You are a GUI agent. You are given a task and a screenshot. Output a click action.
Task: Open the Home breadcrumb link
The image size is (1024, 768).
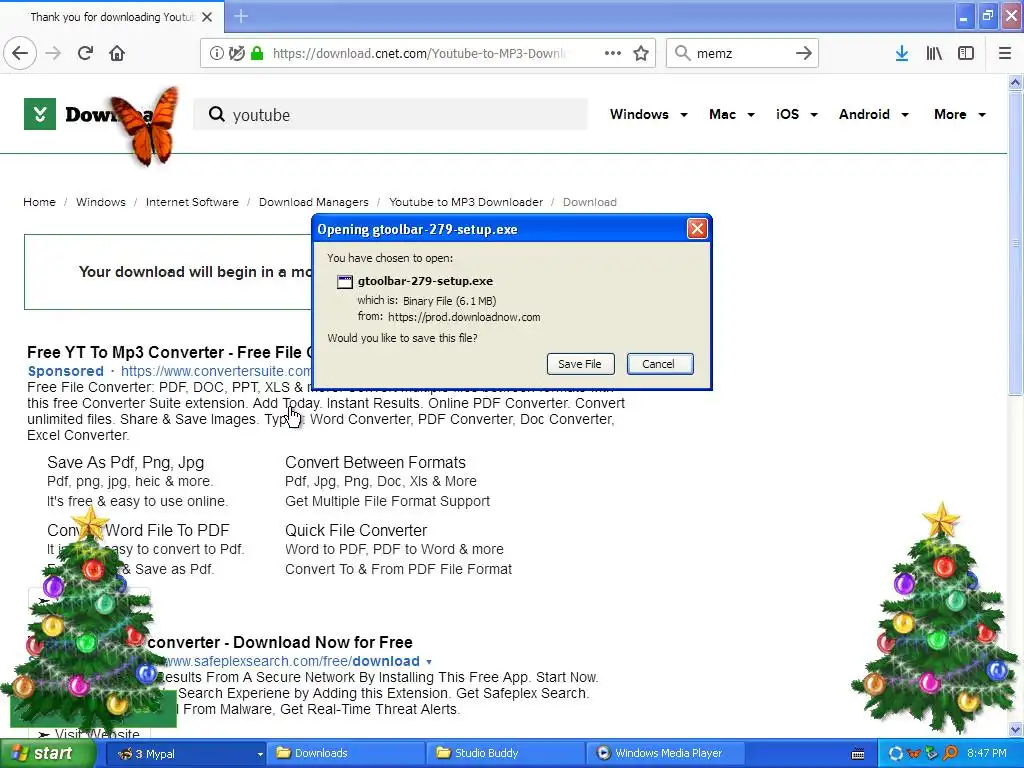39,202
